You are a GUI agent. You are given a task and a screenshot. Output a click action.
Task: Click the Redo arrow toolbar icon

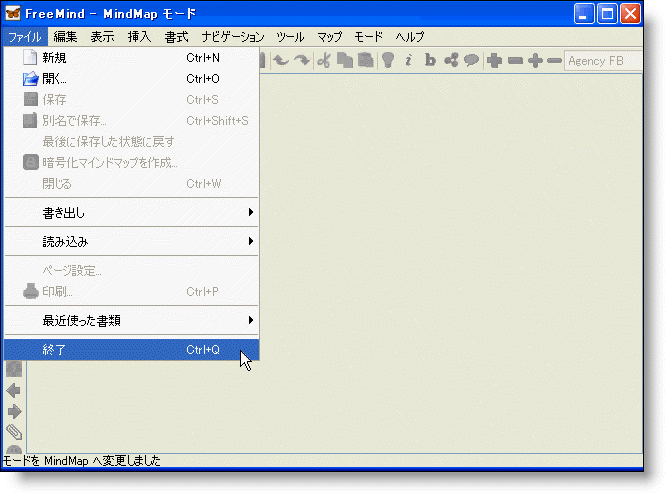tap(302, 61)
